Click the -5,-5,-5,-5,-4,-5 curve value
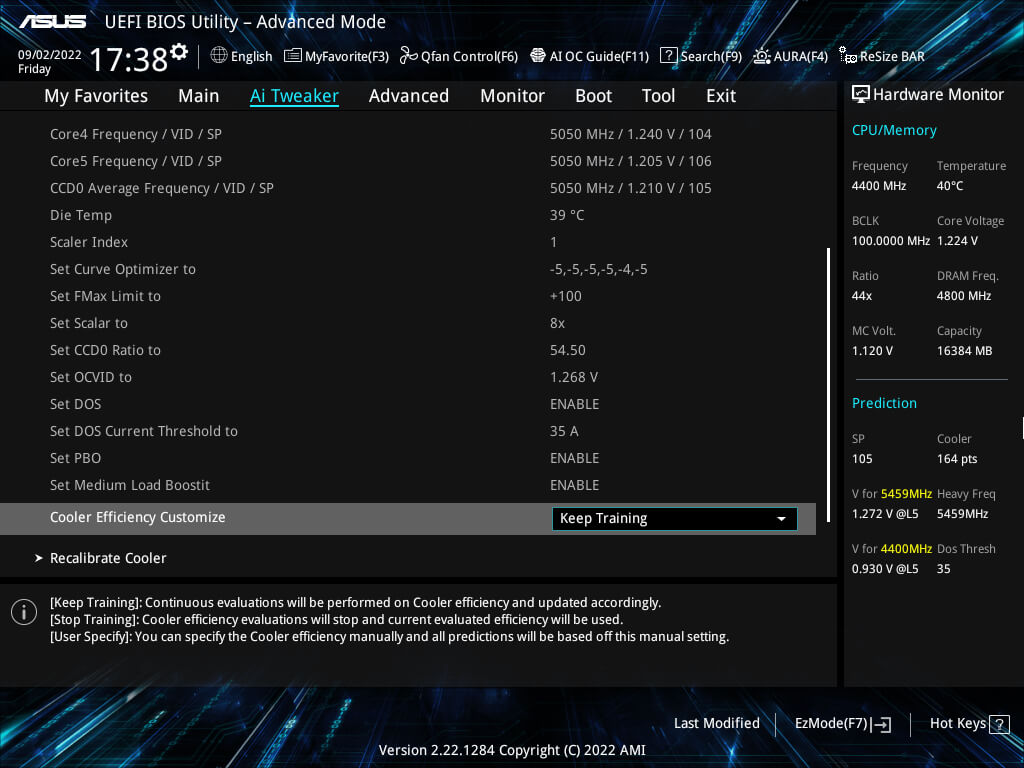 point(598,269)
